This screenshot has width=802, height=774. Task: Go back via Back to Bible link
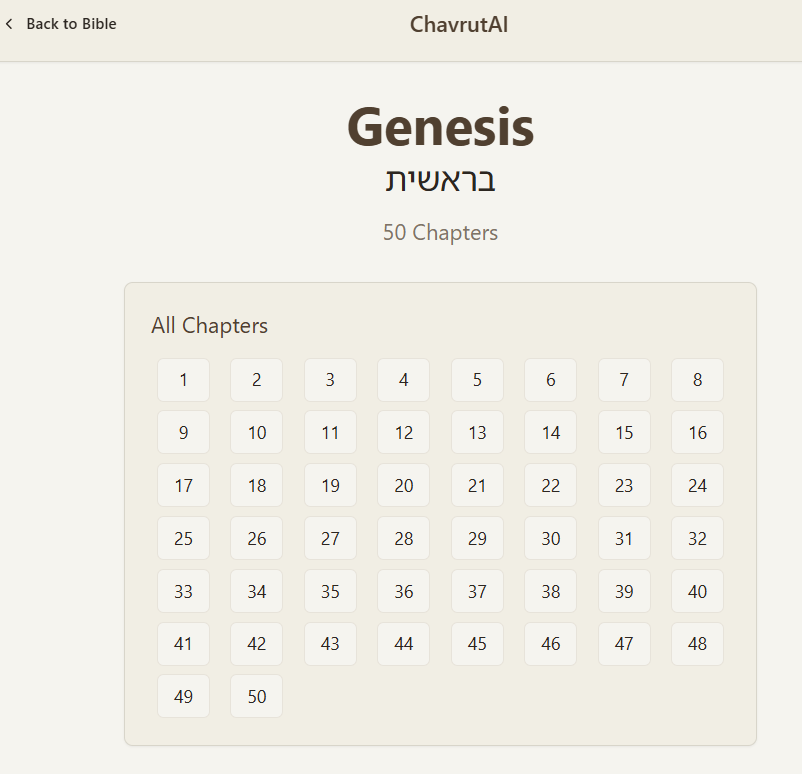[x=61, y=24]
